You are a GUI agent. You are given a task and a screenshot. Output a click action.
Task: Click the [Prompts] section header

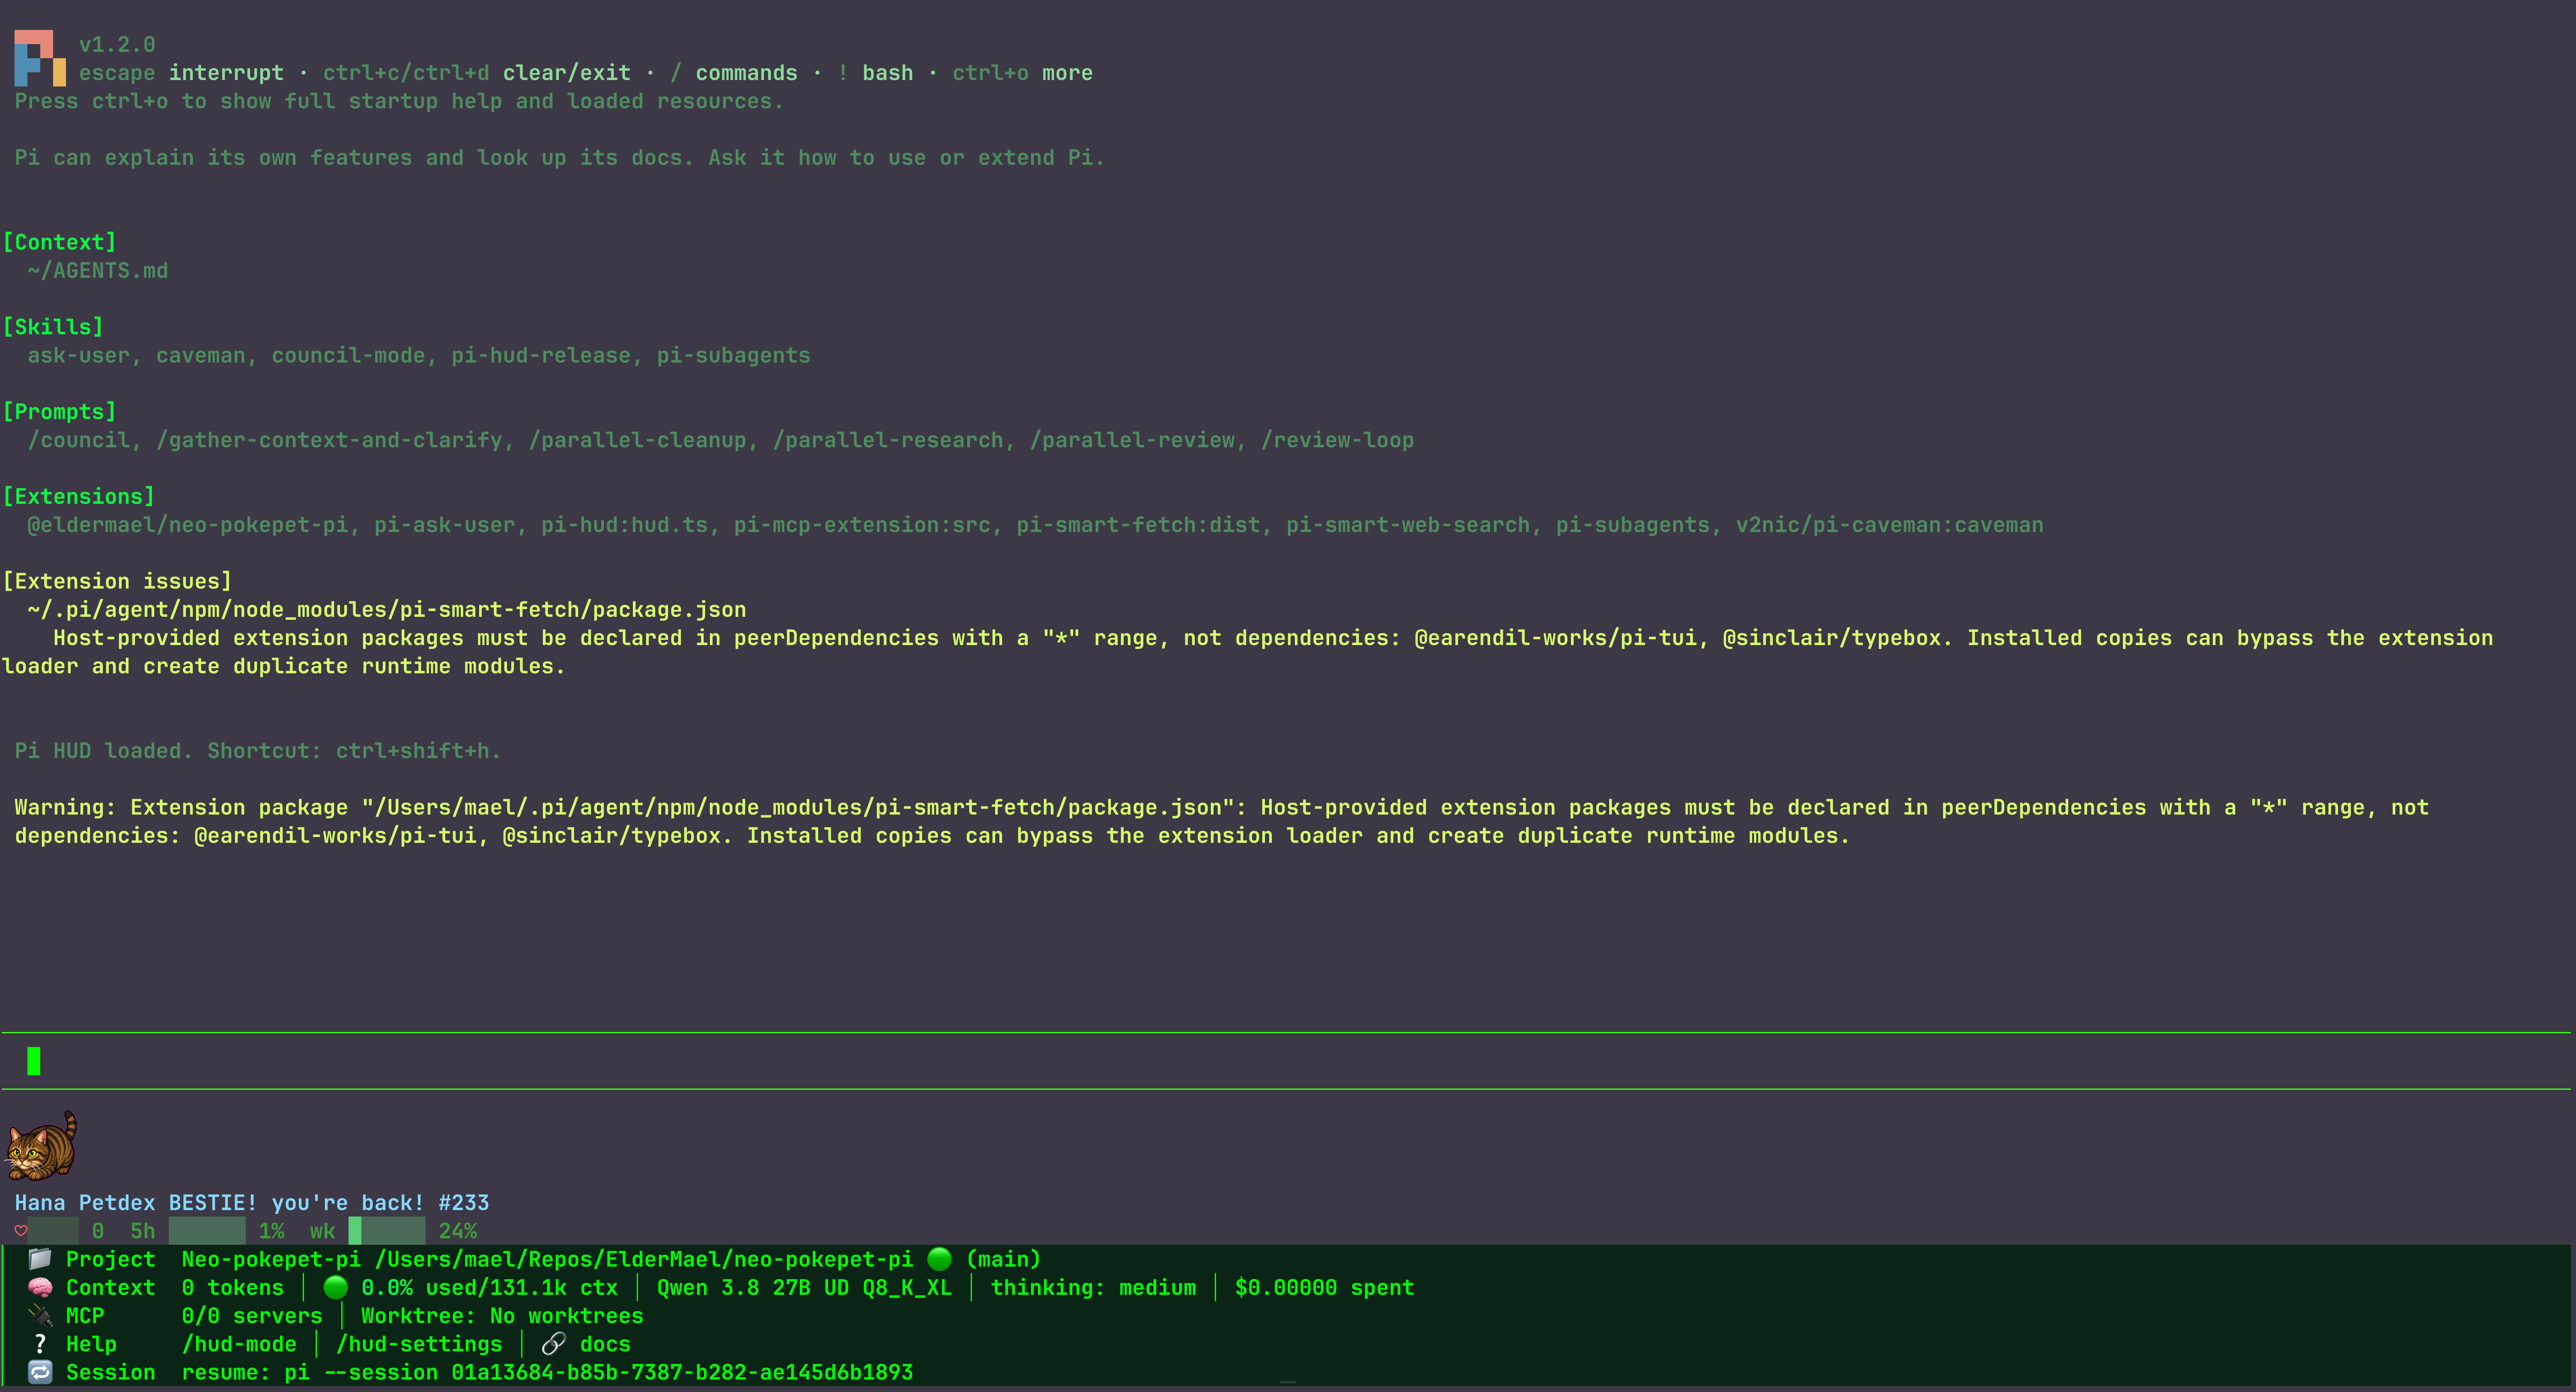coord(60,412)
